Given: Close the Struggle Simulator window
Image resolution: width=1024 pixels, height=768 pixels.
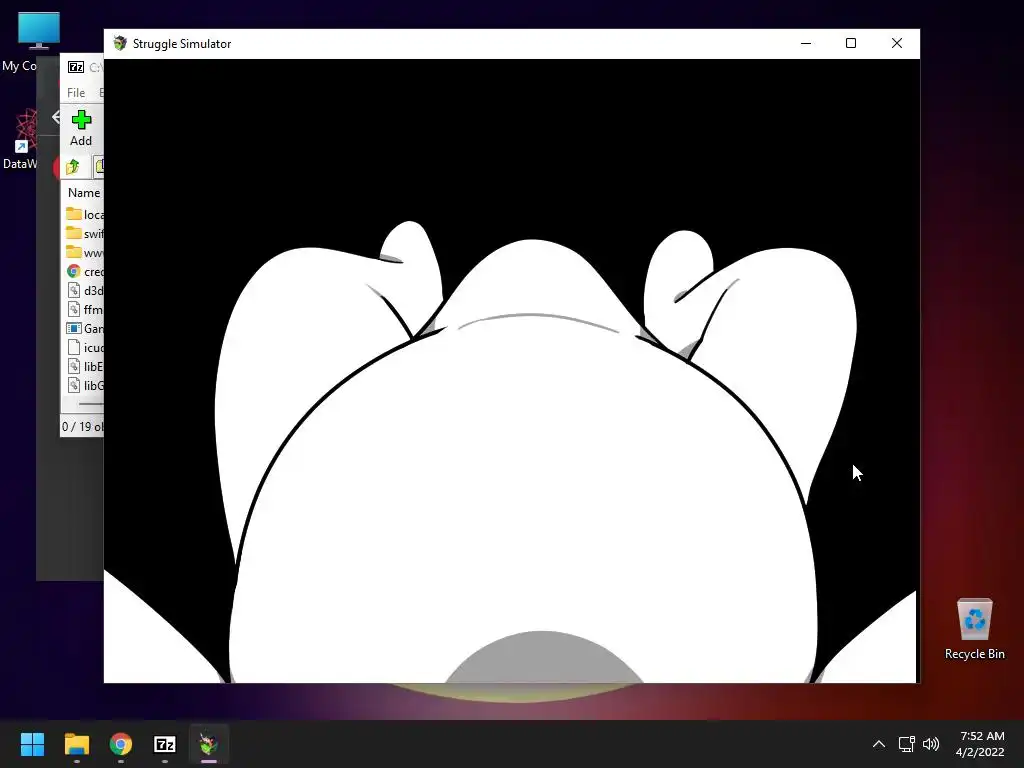Looking at the screenshot, I should coord(897,43).
